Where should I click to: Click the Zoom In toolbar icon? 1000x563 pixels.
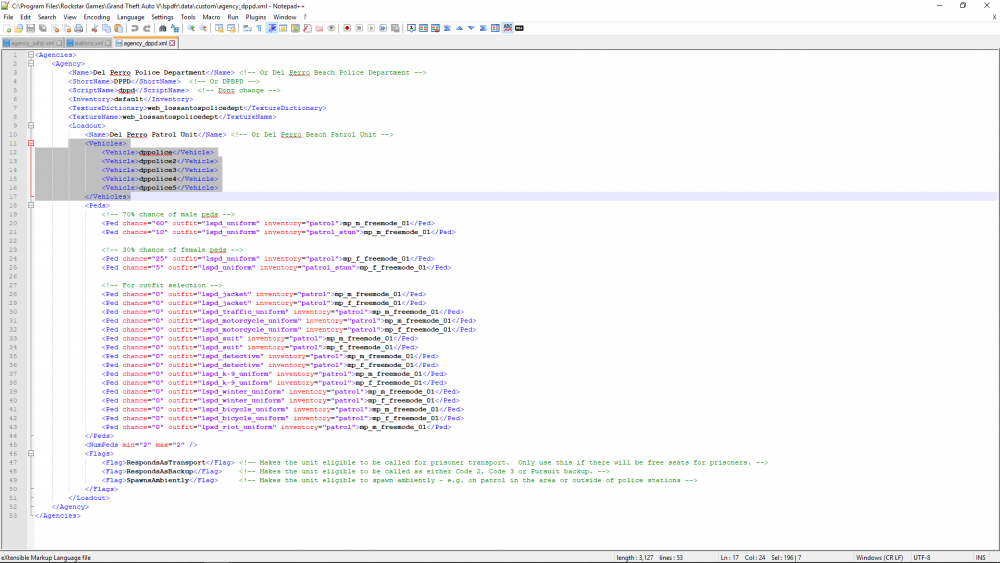click(x=190, y=28)
